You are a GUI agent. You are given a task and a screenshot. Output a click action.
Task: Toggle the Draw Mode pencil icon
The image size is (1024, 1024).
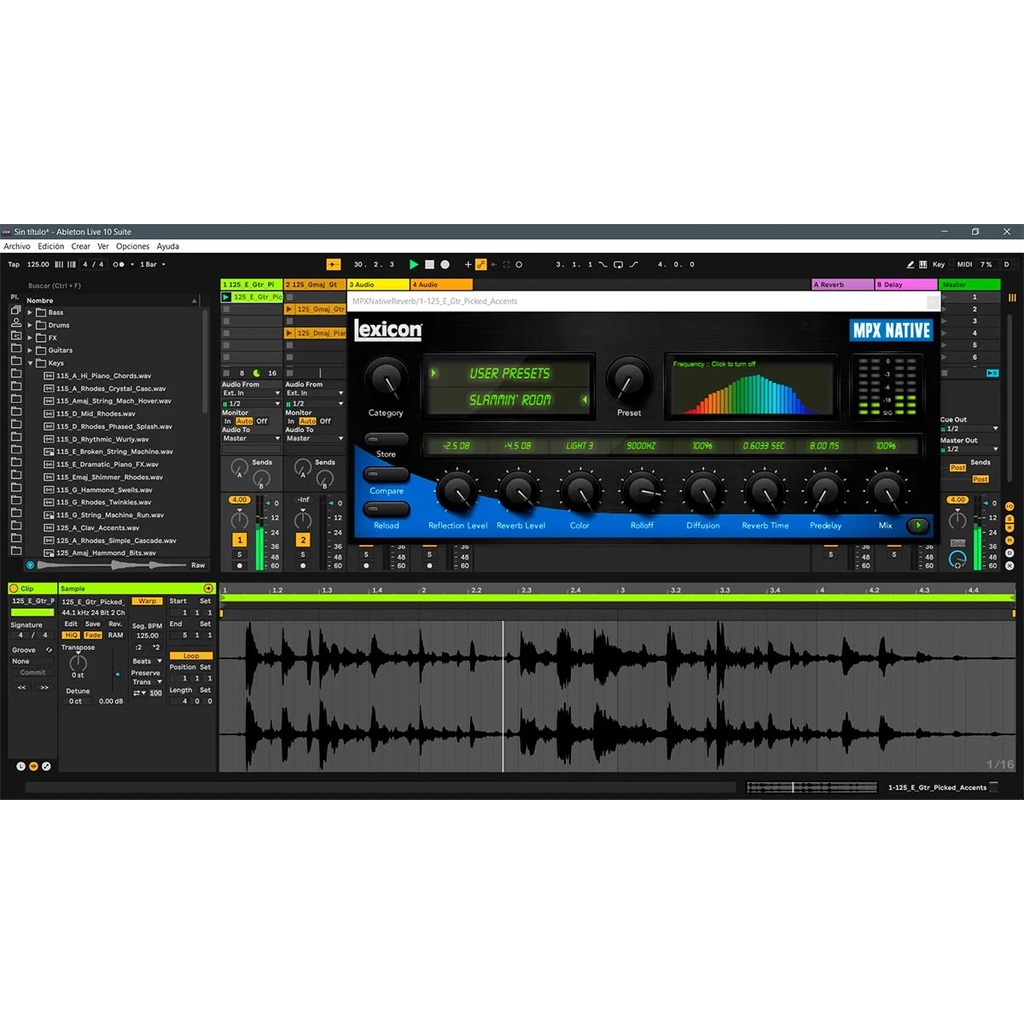tap(910, 264)
